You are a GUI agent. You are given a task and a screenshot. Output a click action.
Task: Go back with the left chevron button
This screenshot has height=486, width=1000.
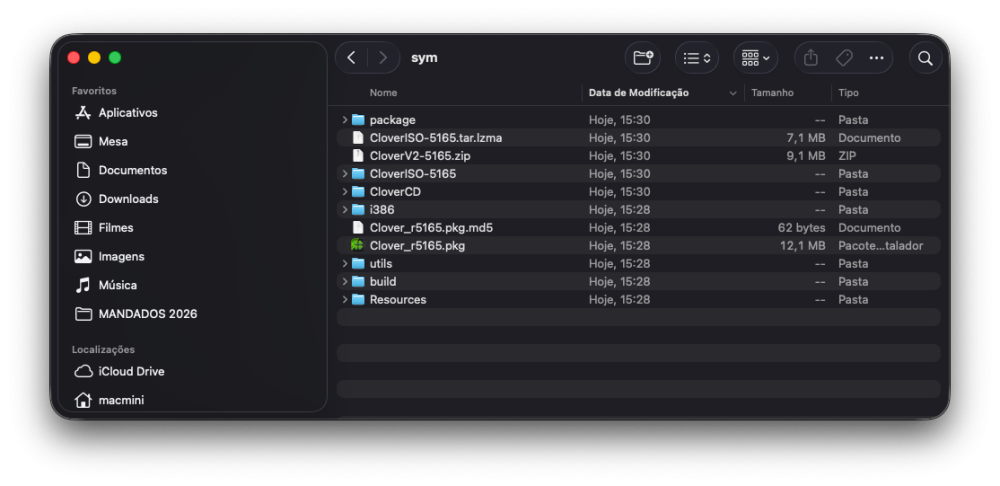pyautogui.click(x=351, y=58)
